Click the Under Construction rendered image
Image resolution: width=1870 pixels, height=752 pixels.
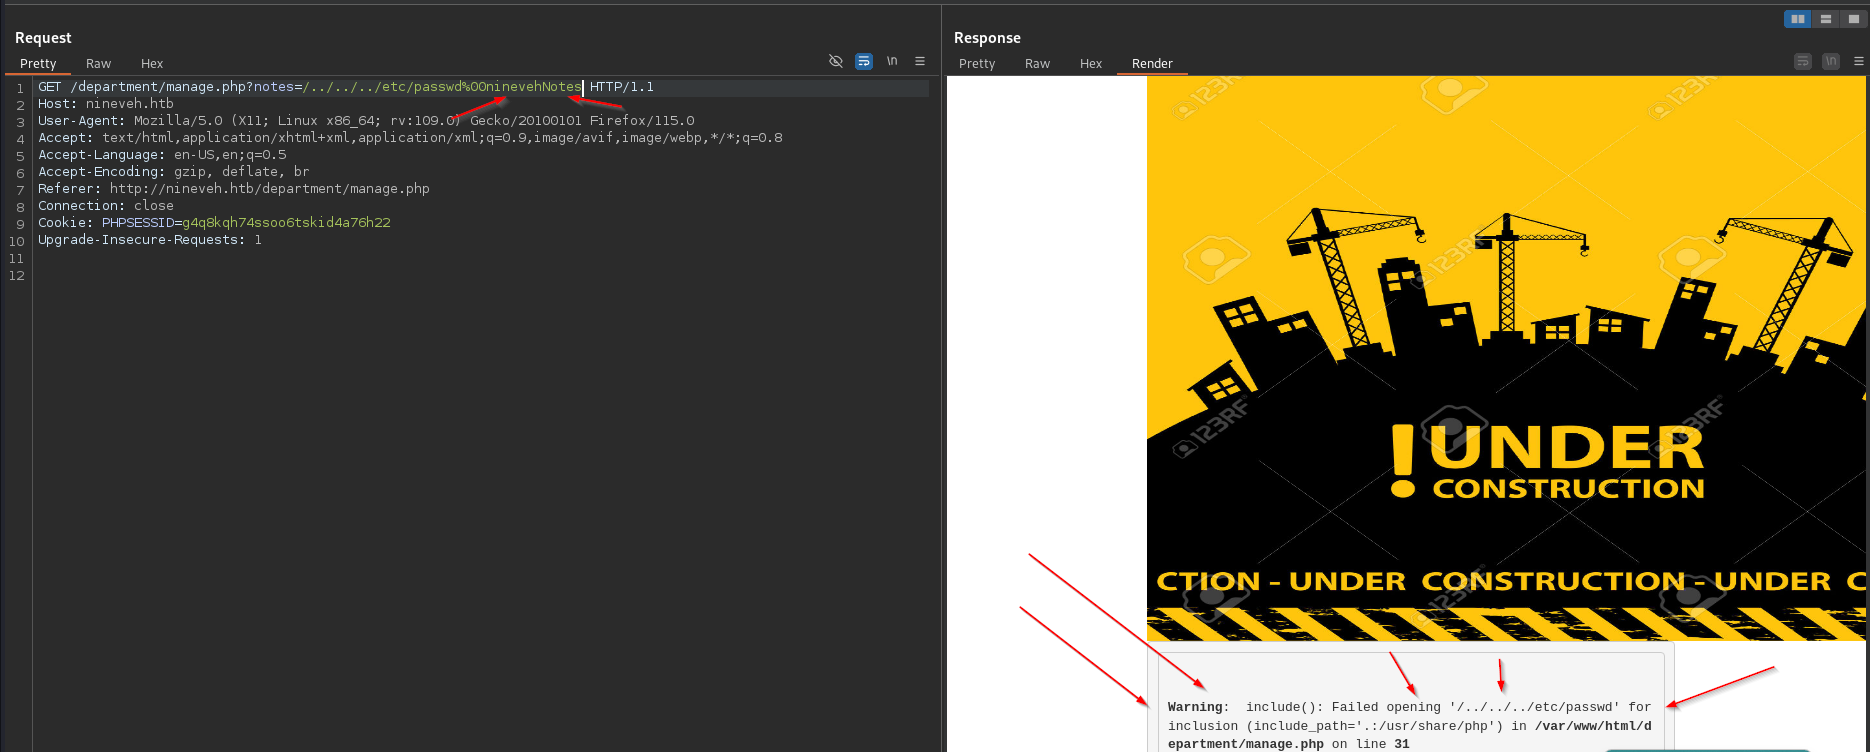[x=1505, y=360]
